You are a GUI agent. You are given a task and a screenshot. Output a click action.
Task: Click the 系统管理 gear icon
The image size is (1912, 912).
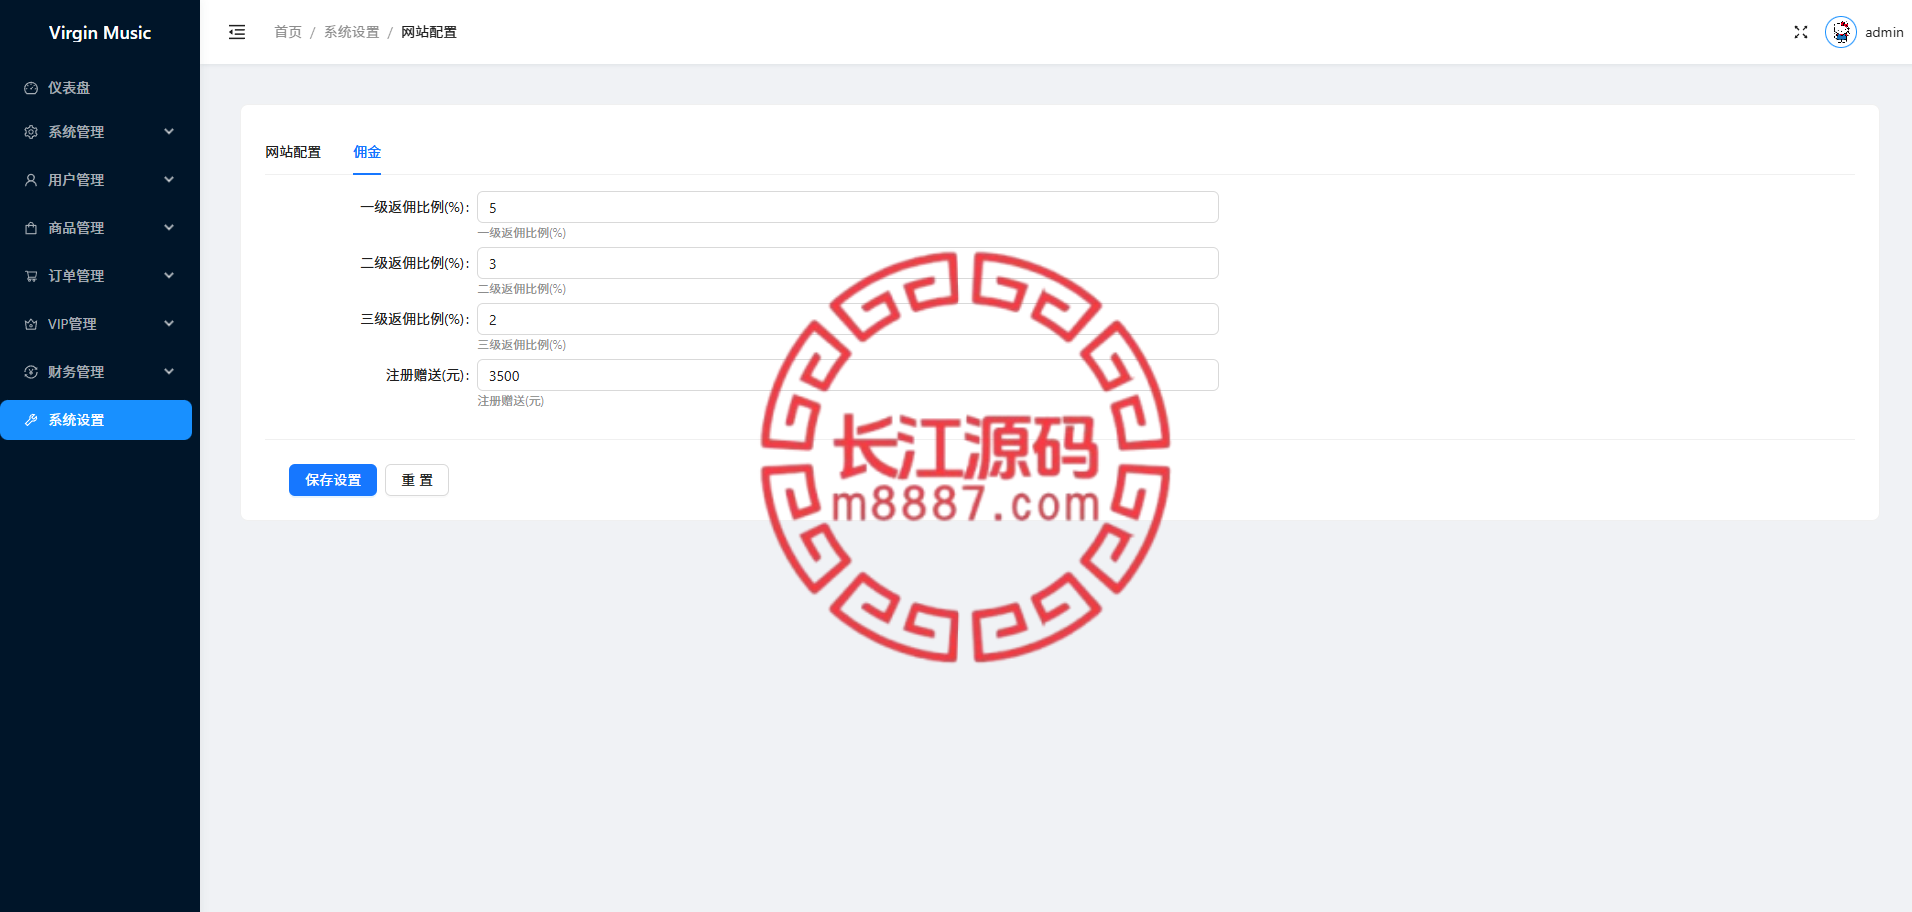[x=31, y=132]
